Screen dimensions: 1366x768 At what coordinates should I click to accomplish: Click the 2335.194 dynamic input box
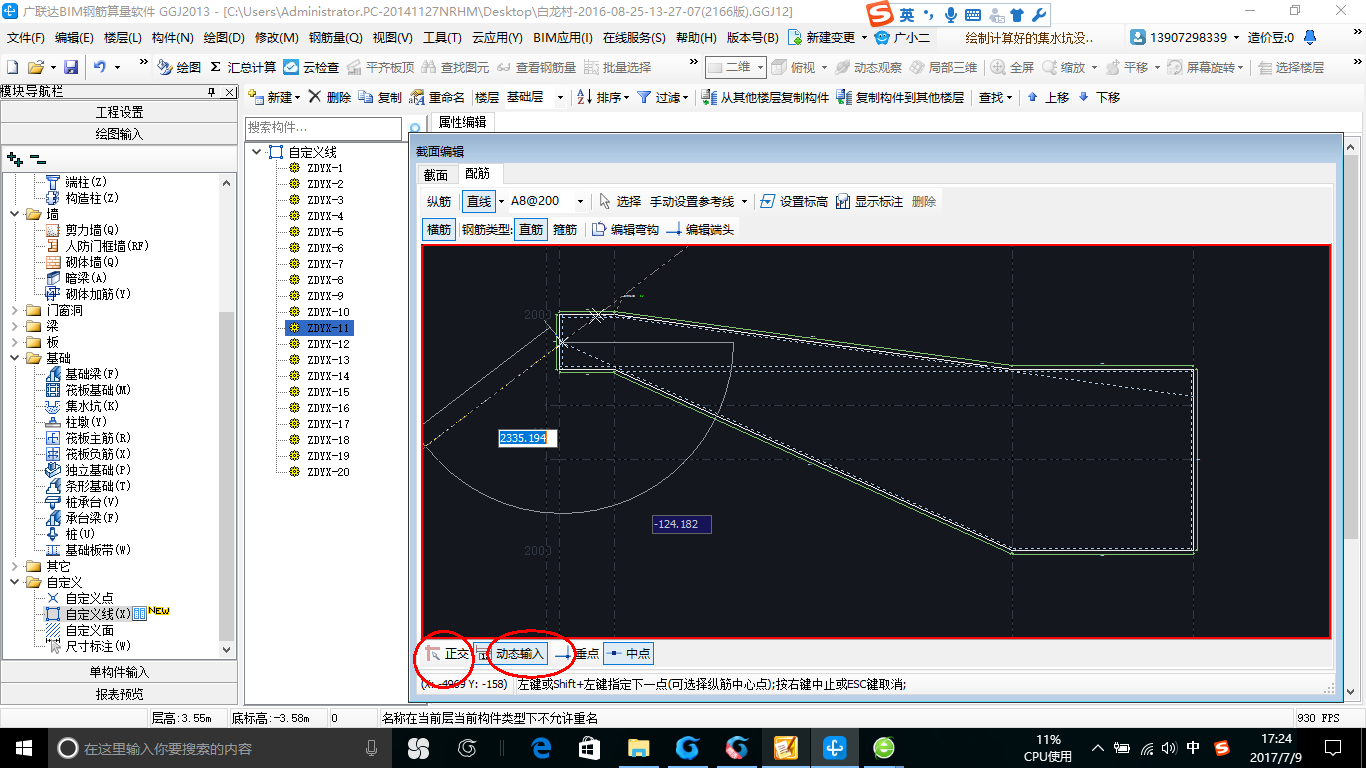click(527, 438)
